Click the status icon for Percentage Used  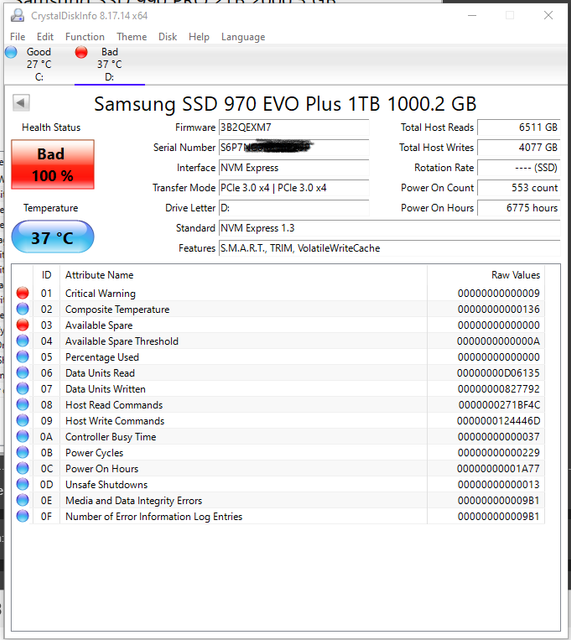point(23,357)
